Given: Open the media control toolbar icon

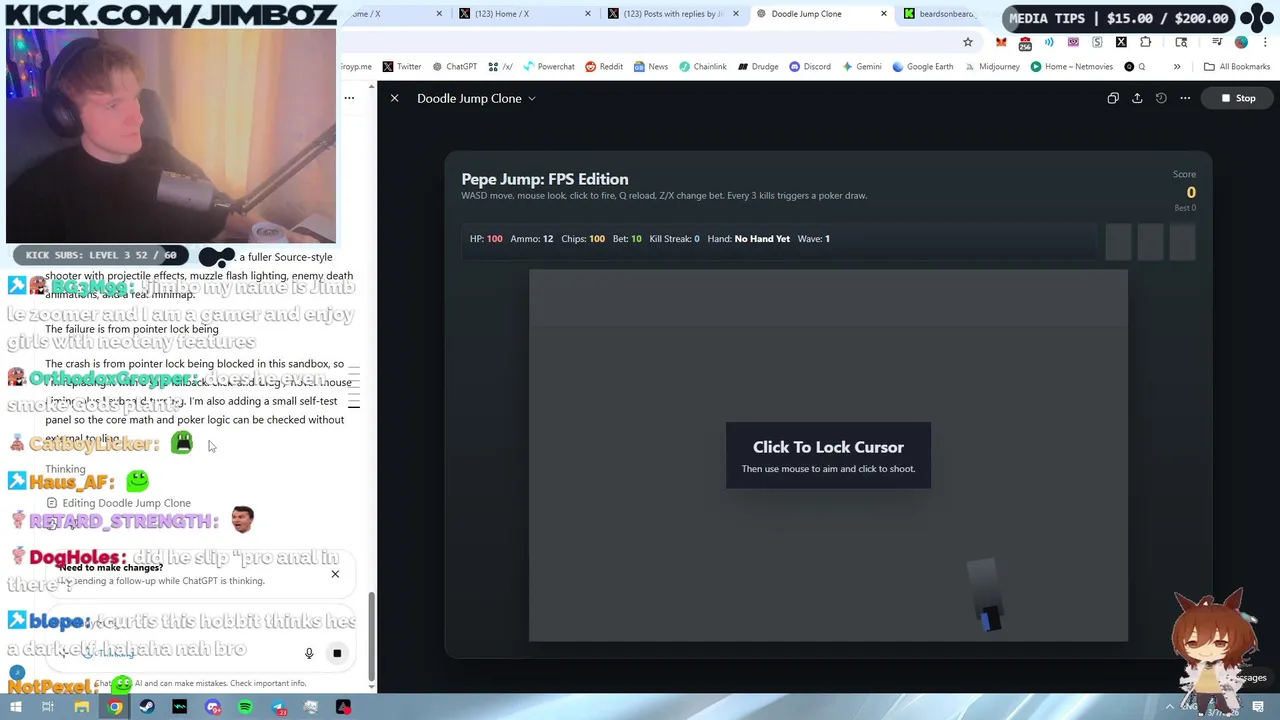Looking at the screenshot, I should [1217, 42].
